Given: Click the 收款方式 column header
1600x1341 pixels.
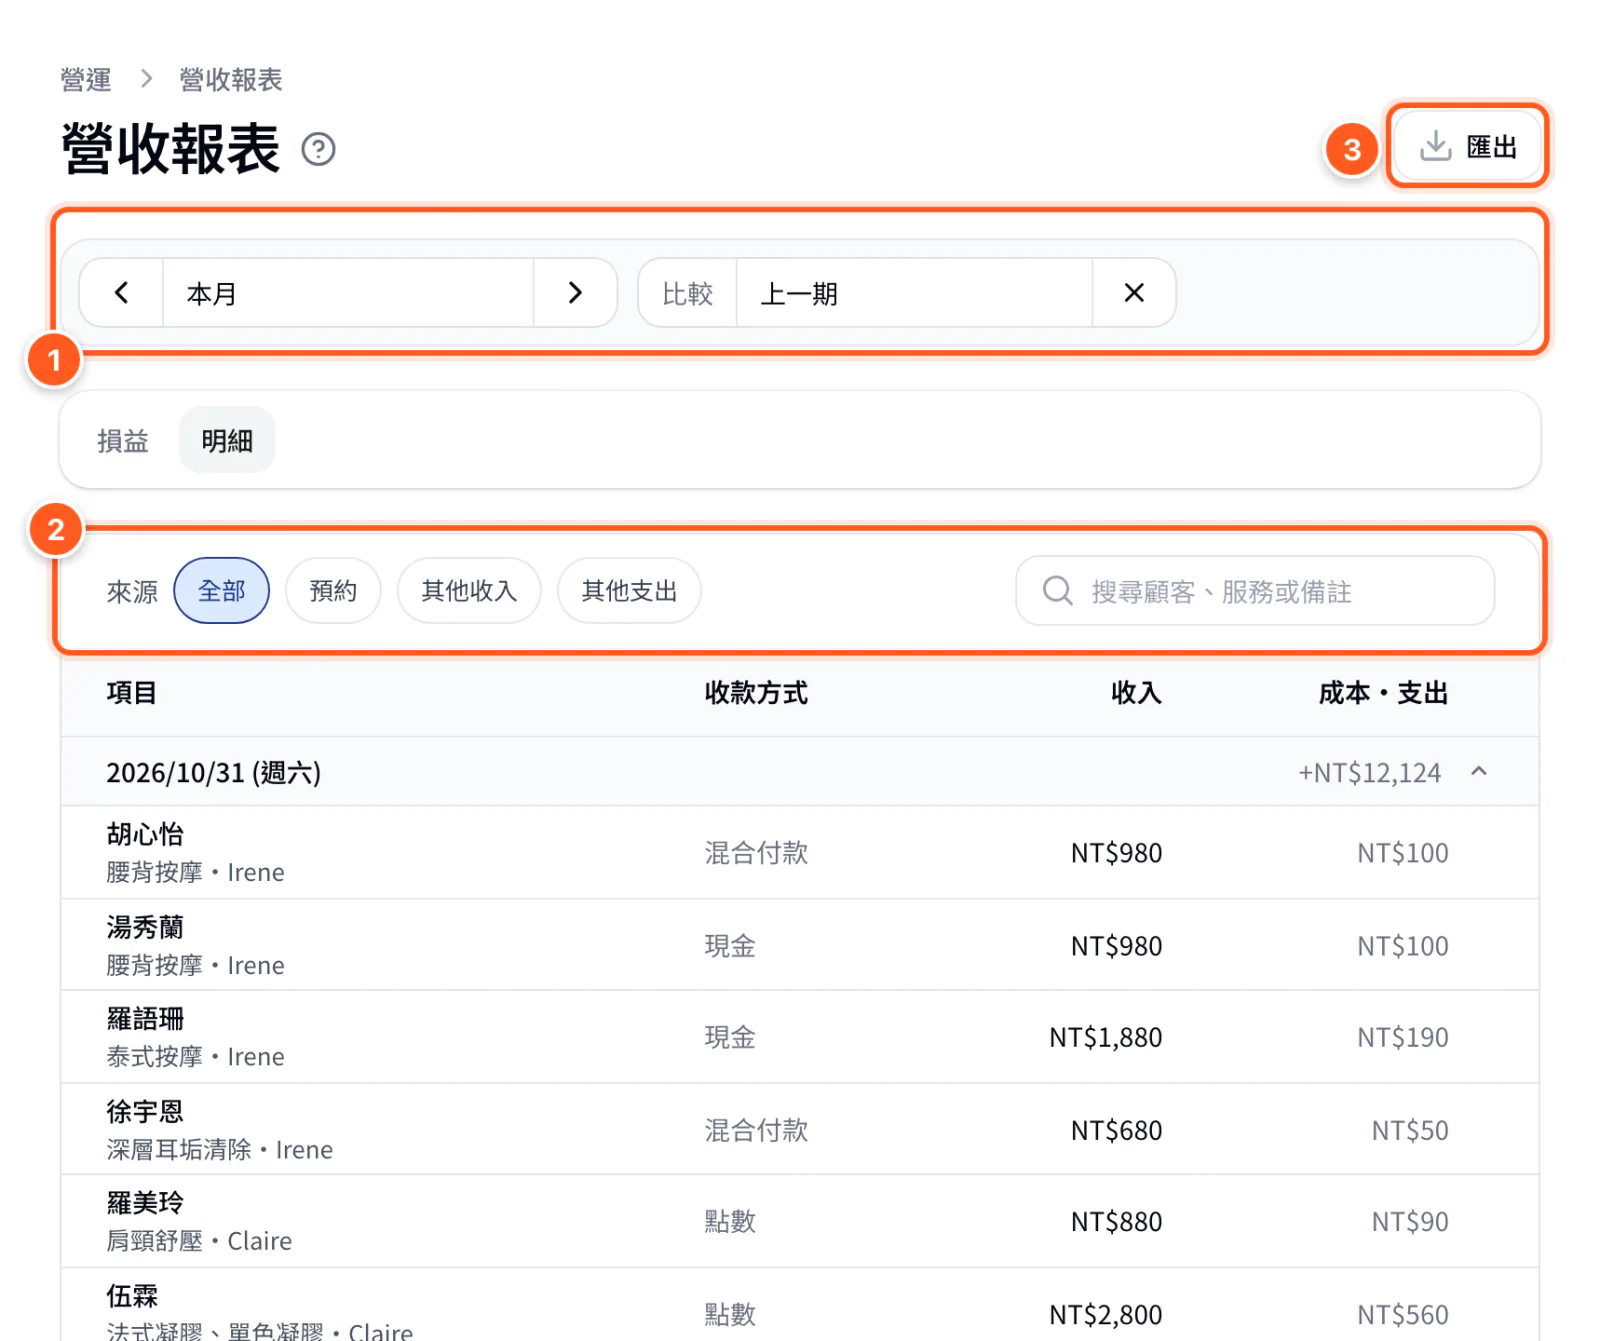Looking at the screenshot, I should tap(756, 692).
